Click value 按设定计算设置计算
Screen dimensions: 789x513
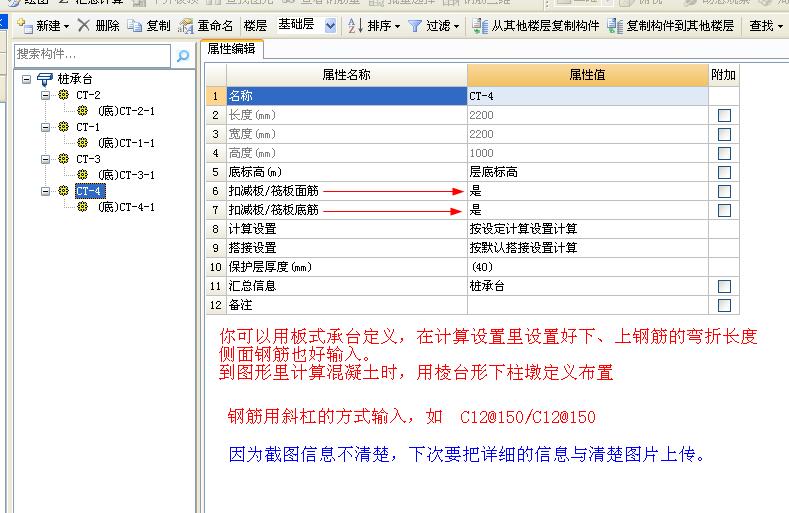(587, 229)
